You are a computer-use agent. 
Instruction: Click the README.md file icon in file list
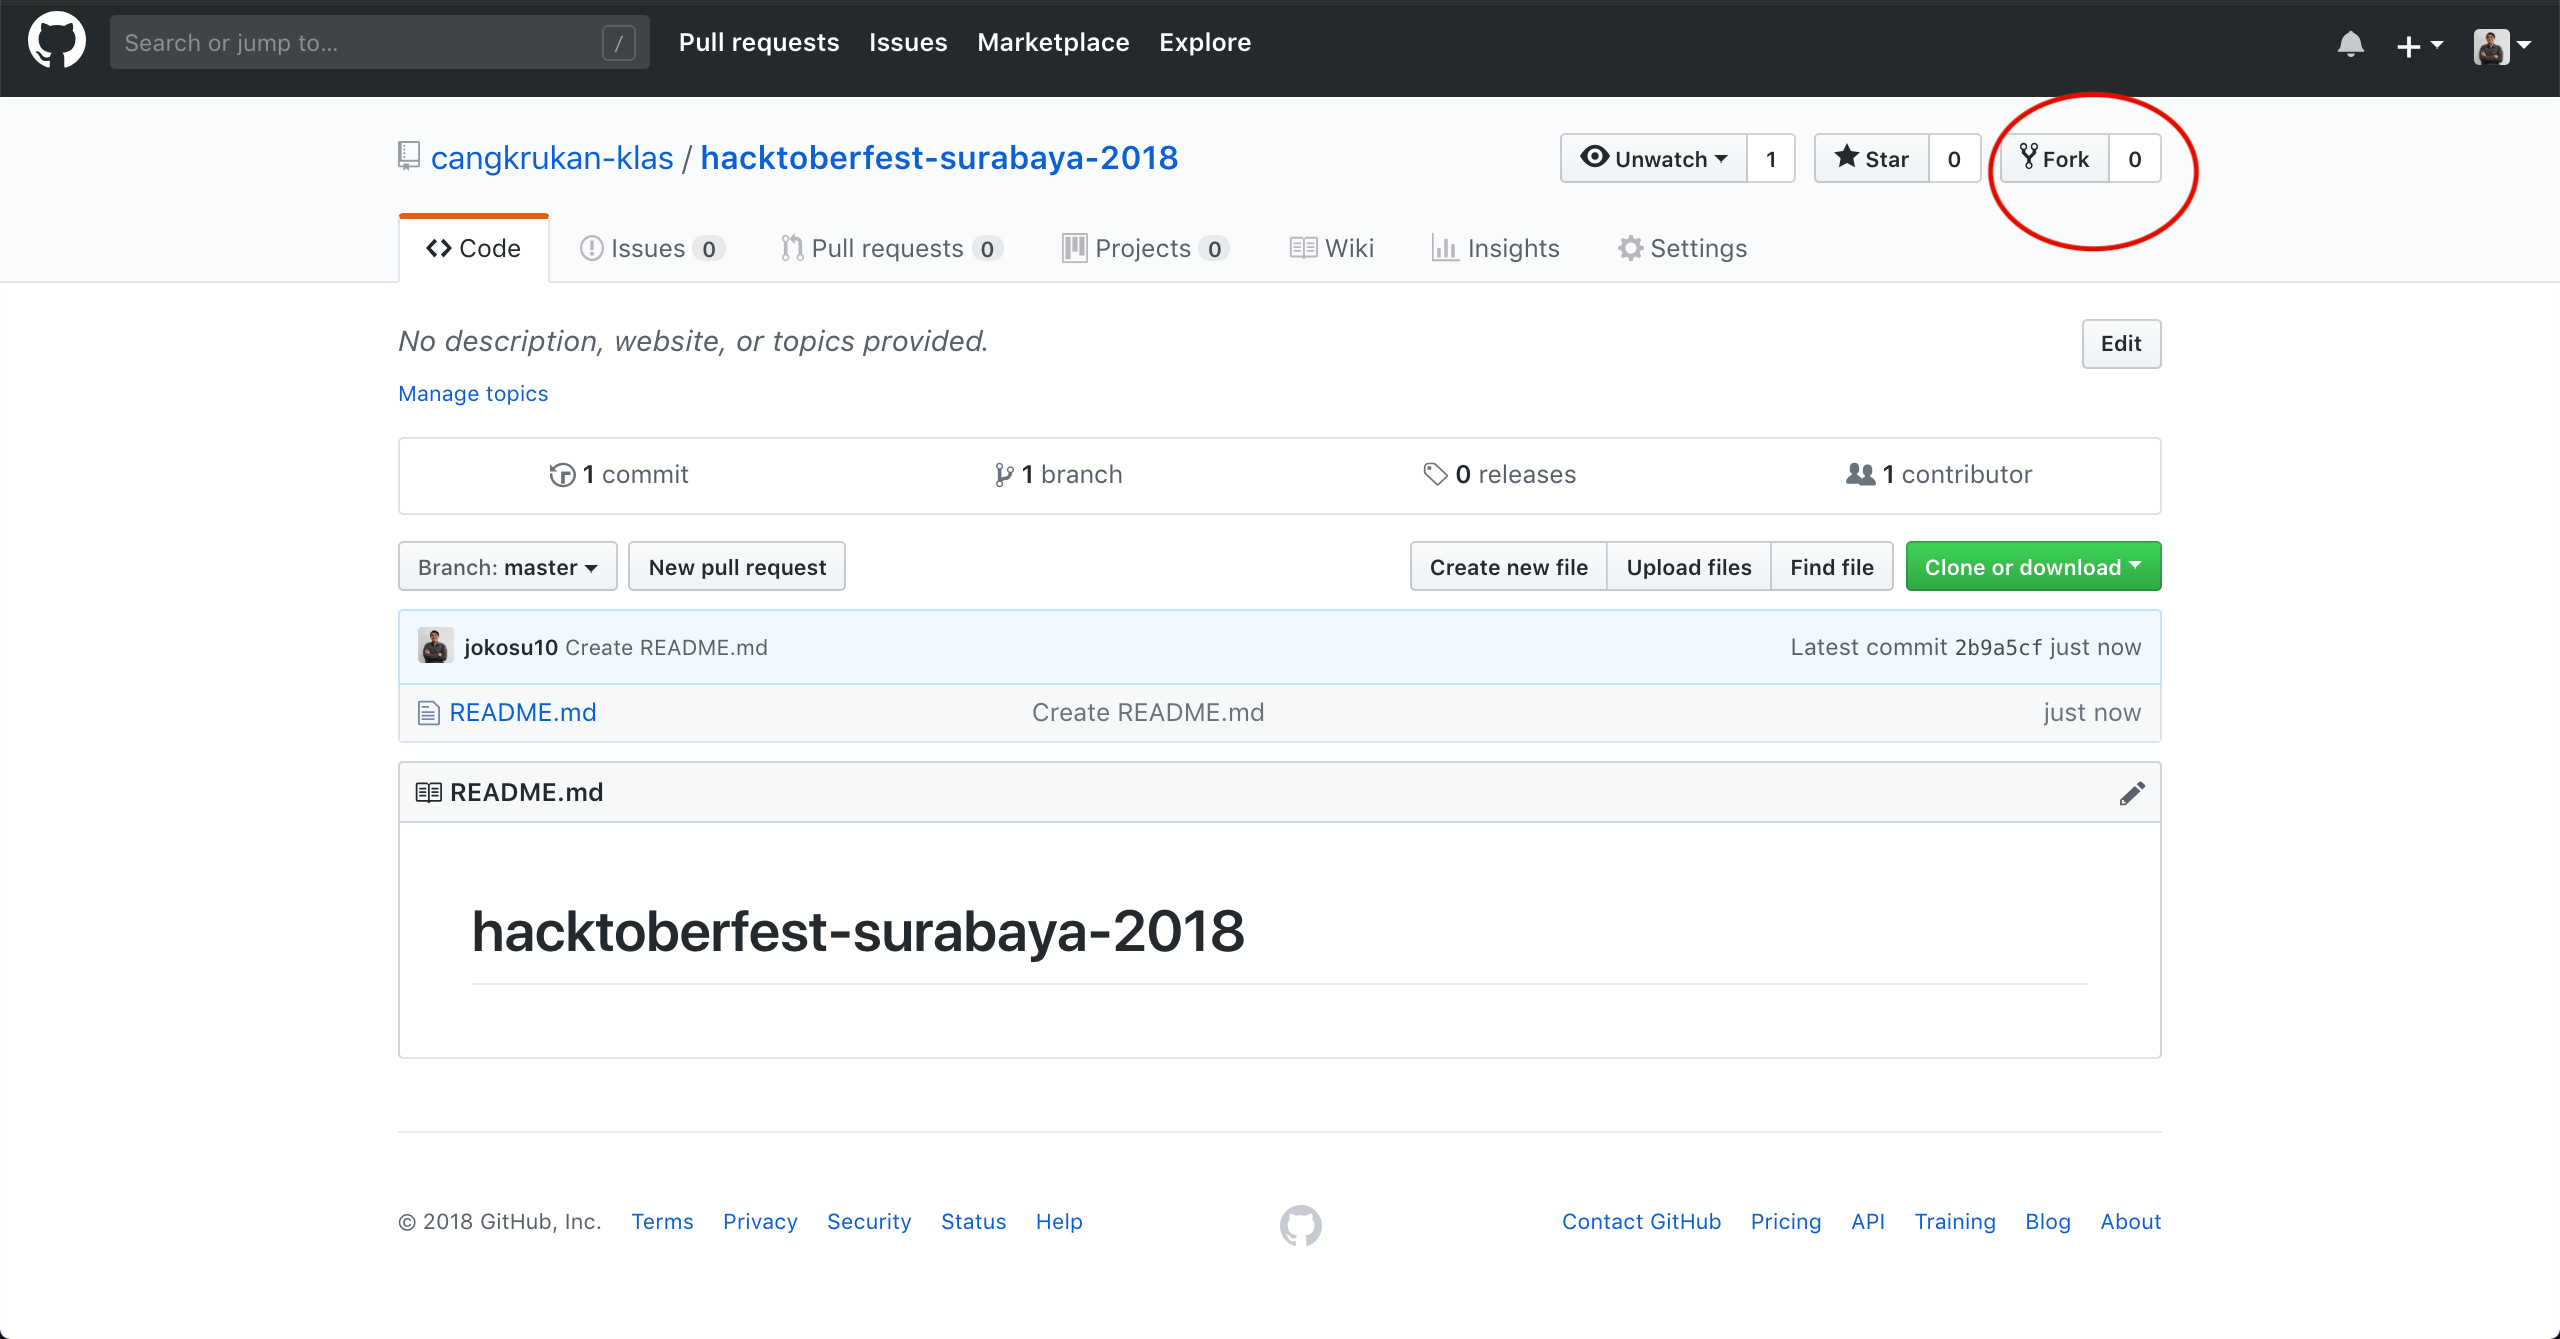[429, 713]
